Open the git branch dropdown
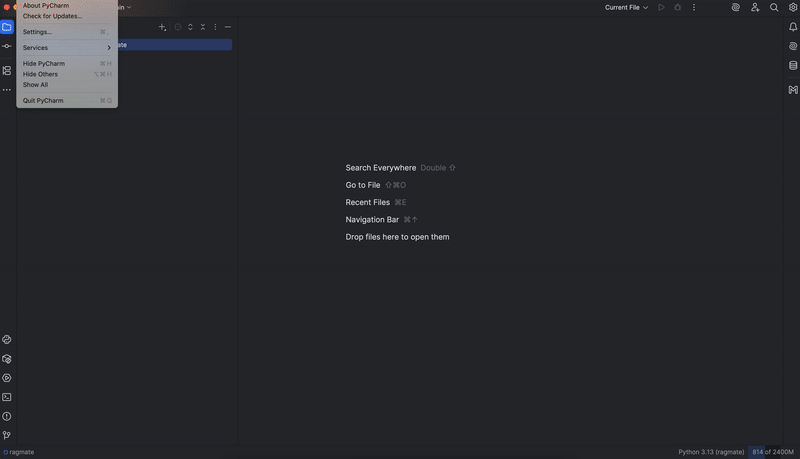 [124, 8]
